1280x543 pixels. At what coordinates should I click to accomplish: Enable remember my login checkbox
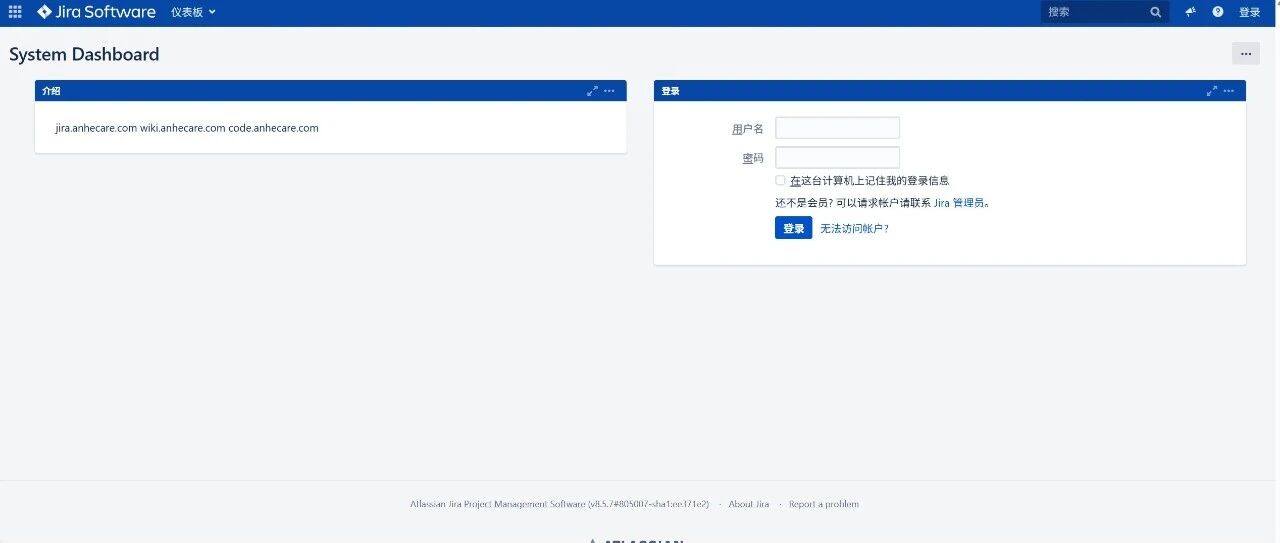[x=781, y=181]
